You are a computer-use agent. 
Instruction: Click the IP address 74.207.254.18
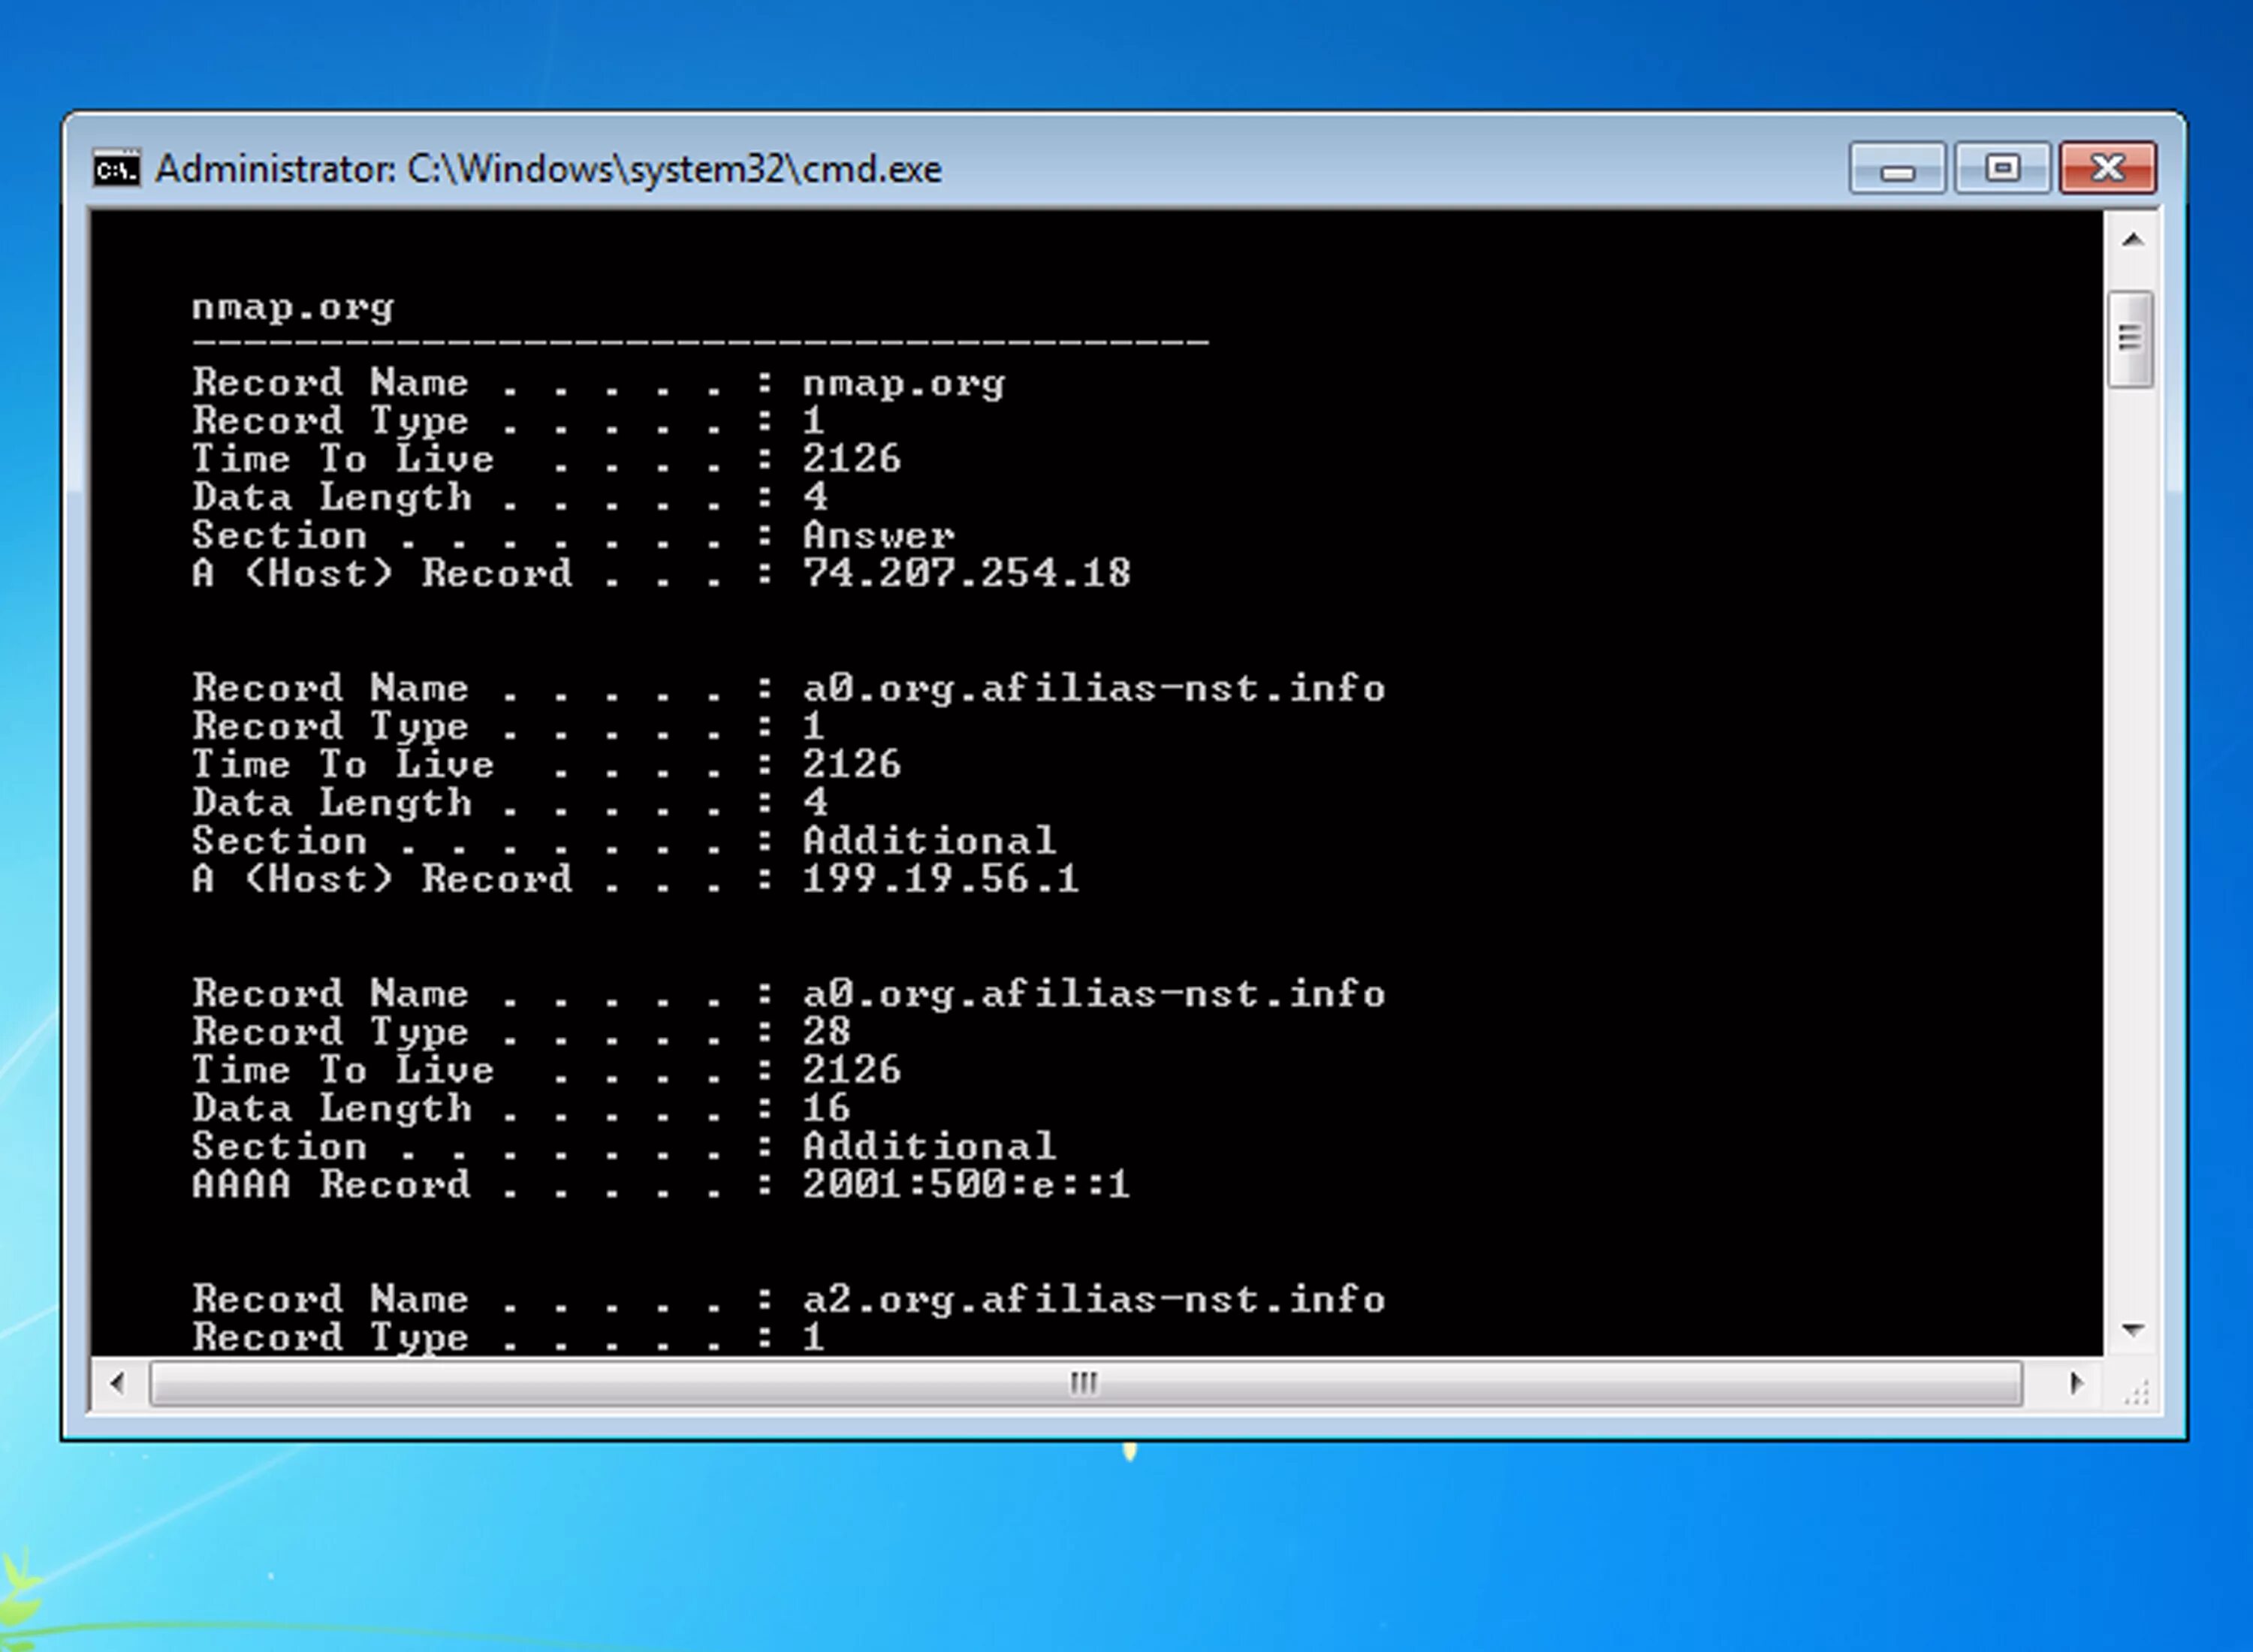(x=966, y=574)
